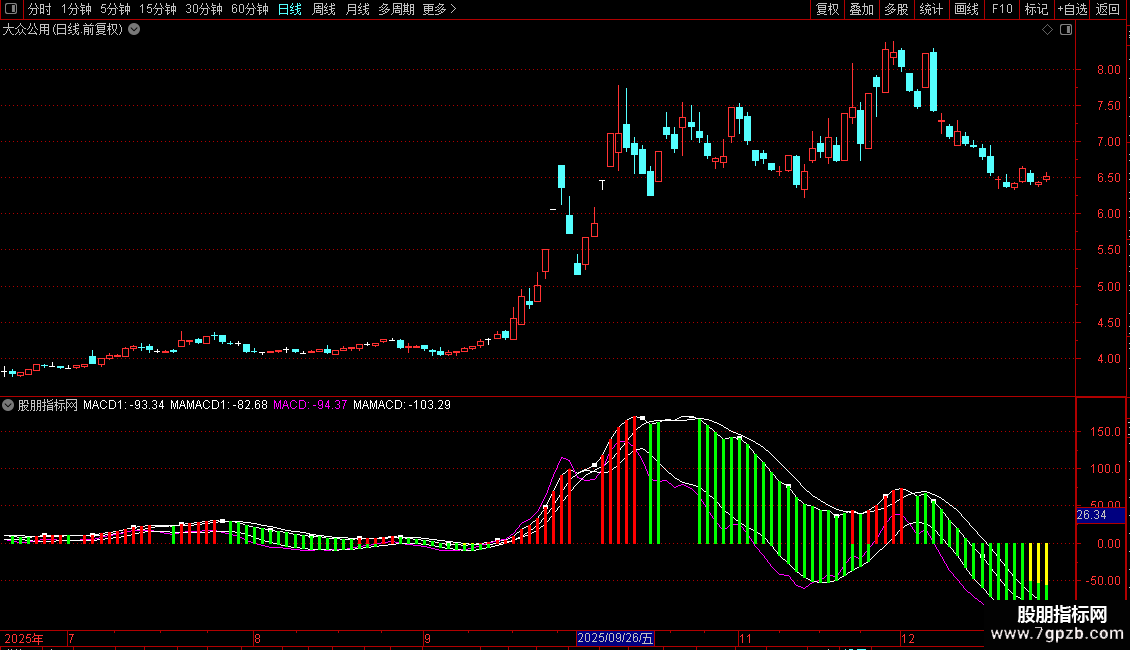Click the highlighted 2025/09/26/五 date marker
The width and height of the screenshot is (1130, 650).
pos(615,638)
